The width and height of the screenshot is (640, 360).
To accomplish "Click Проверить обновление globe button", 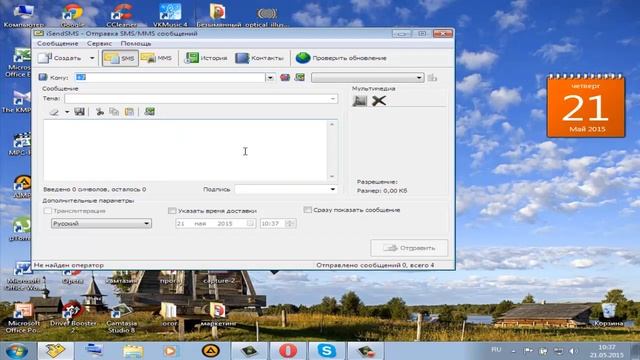I will [341, 58].
